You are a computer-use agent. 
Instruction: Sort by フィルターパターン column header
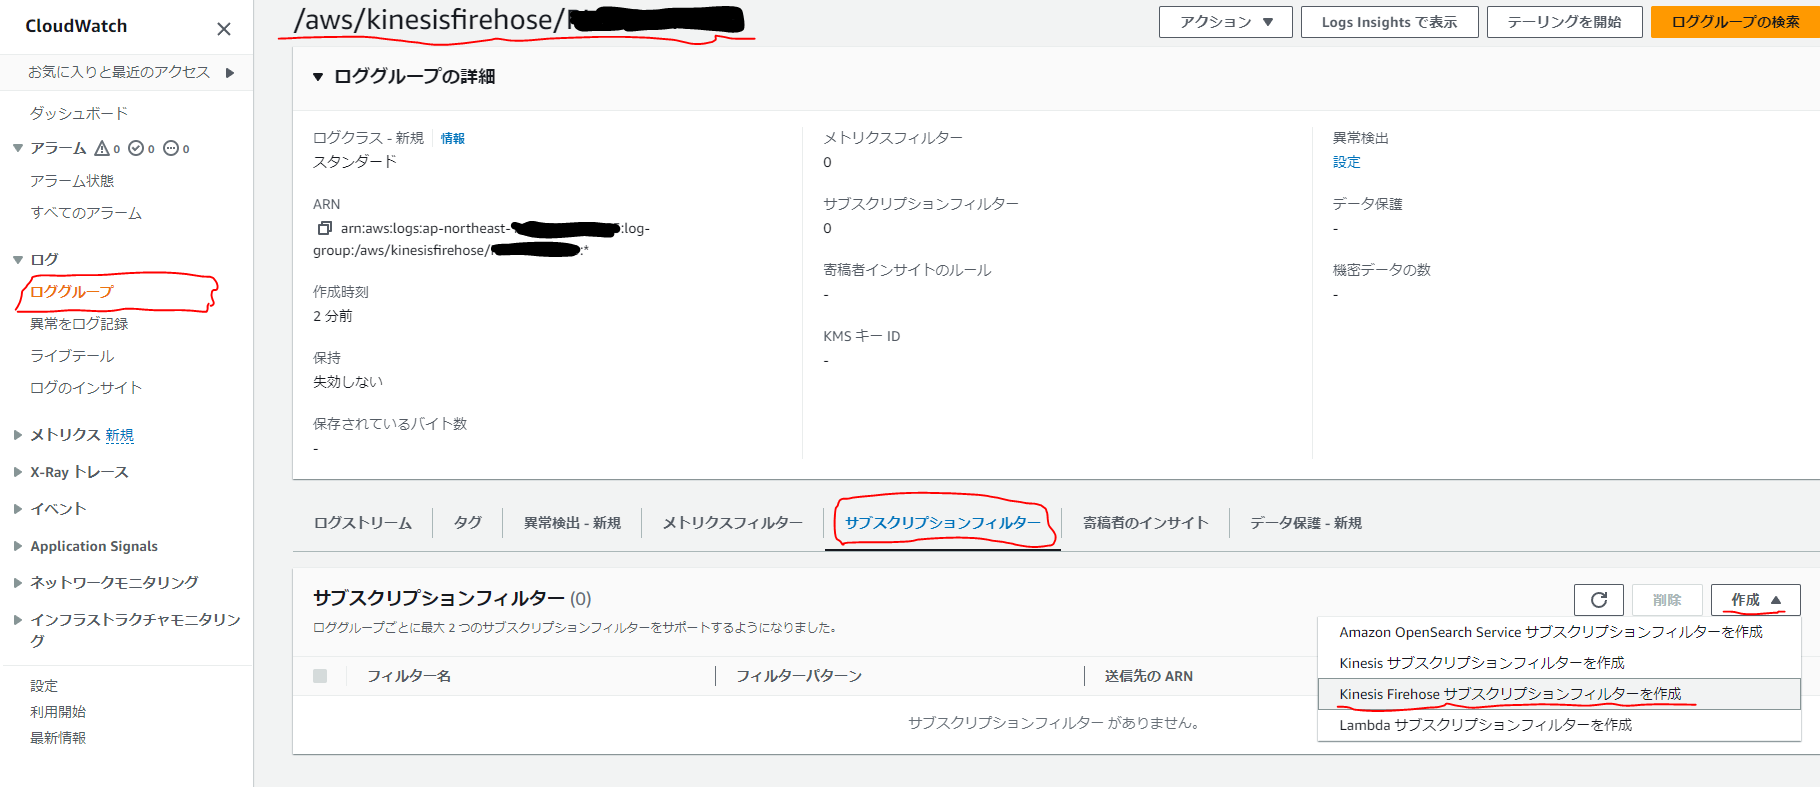point(799,677)
